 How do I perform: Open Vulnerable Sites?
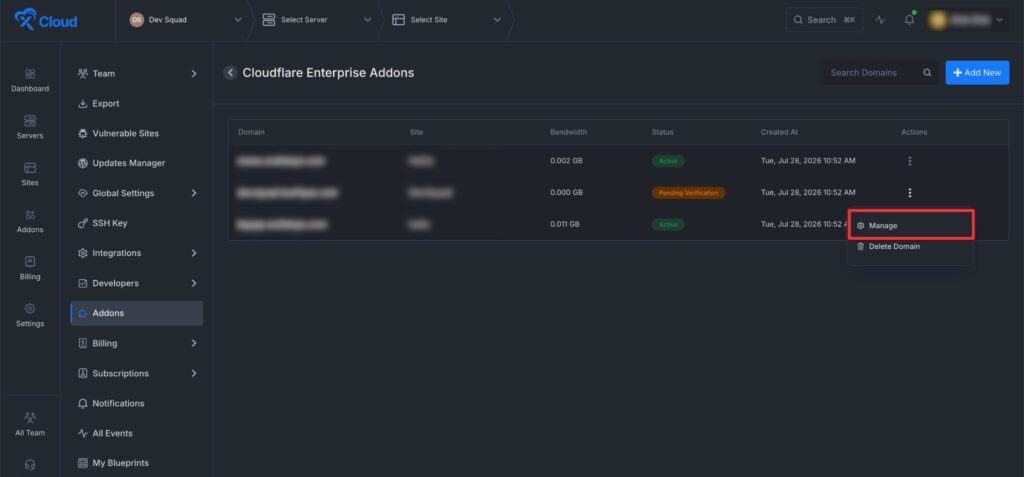(x=136, y=133)
